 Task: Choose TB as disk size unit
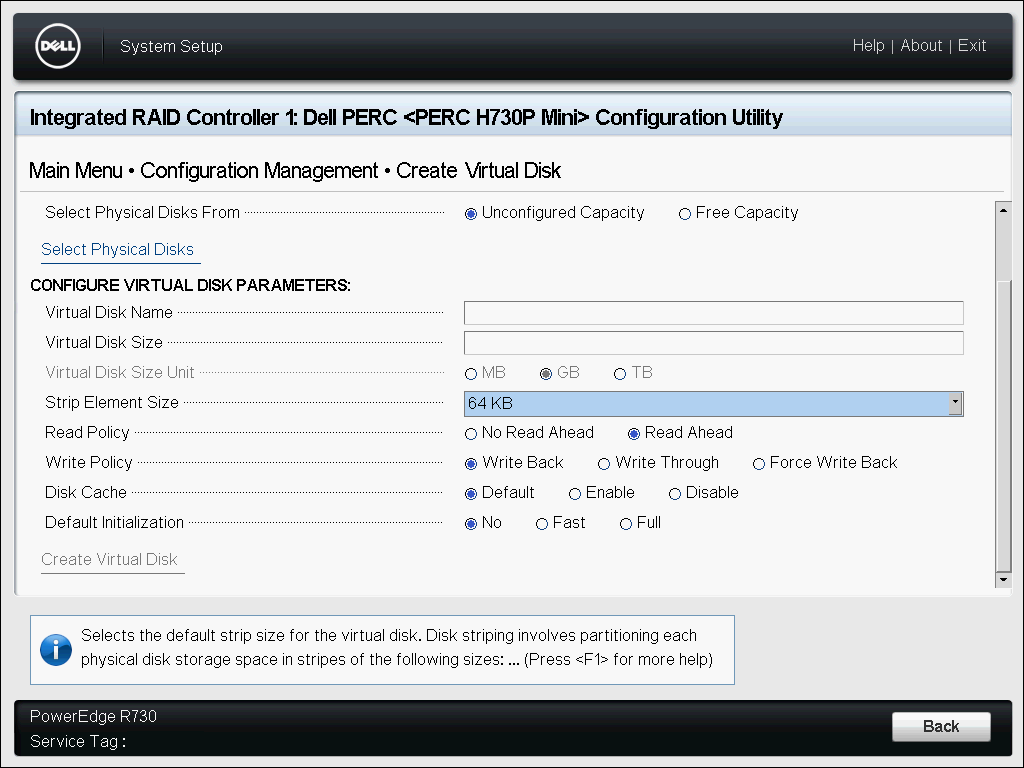click(x=620, y=374)
